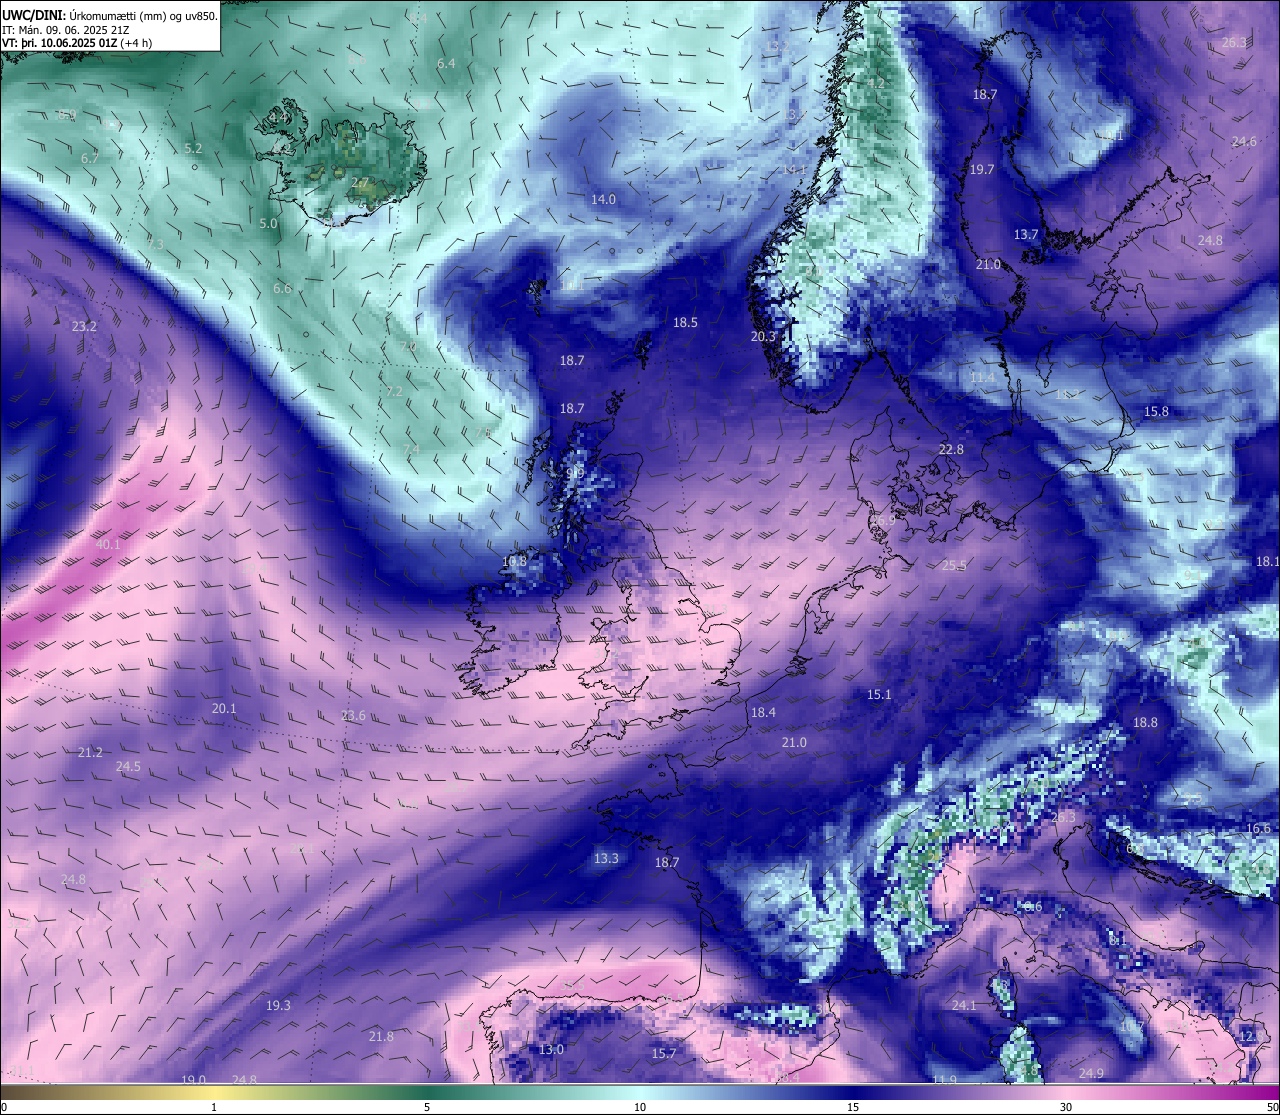Select the 24.1 value label
The height and width of the screenshot is (1115, 1280).
pos(964,1005)
